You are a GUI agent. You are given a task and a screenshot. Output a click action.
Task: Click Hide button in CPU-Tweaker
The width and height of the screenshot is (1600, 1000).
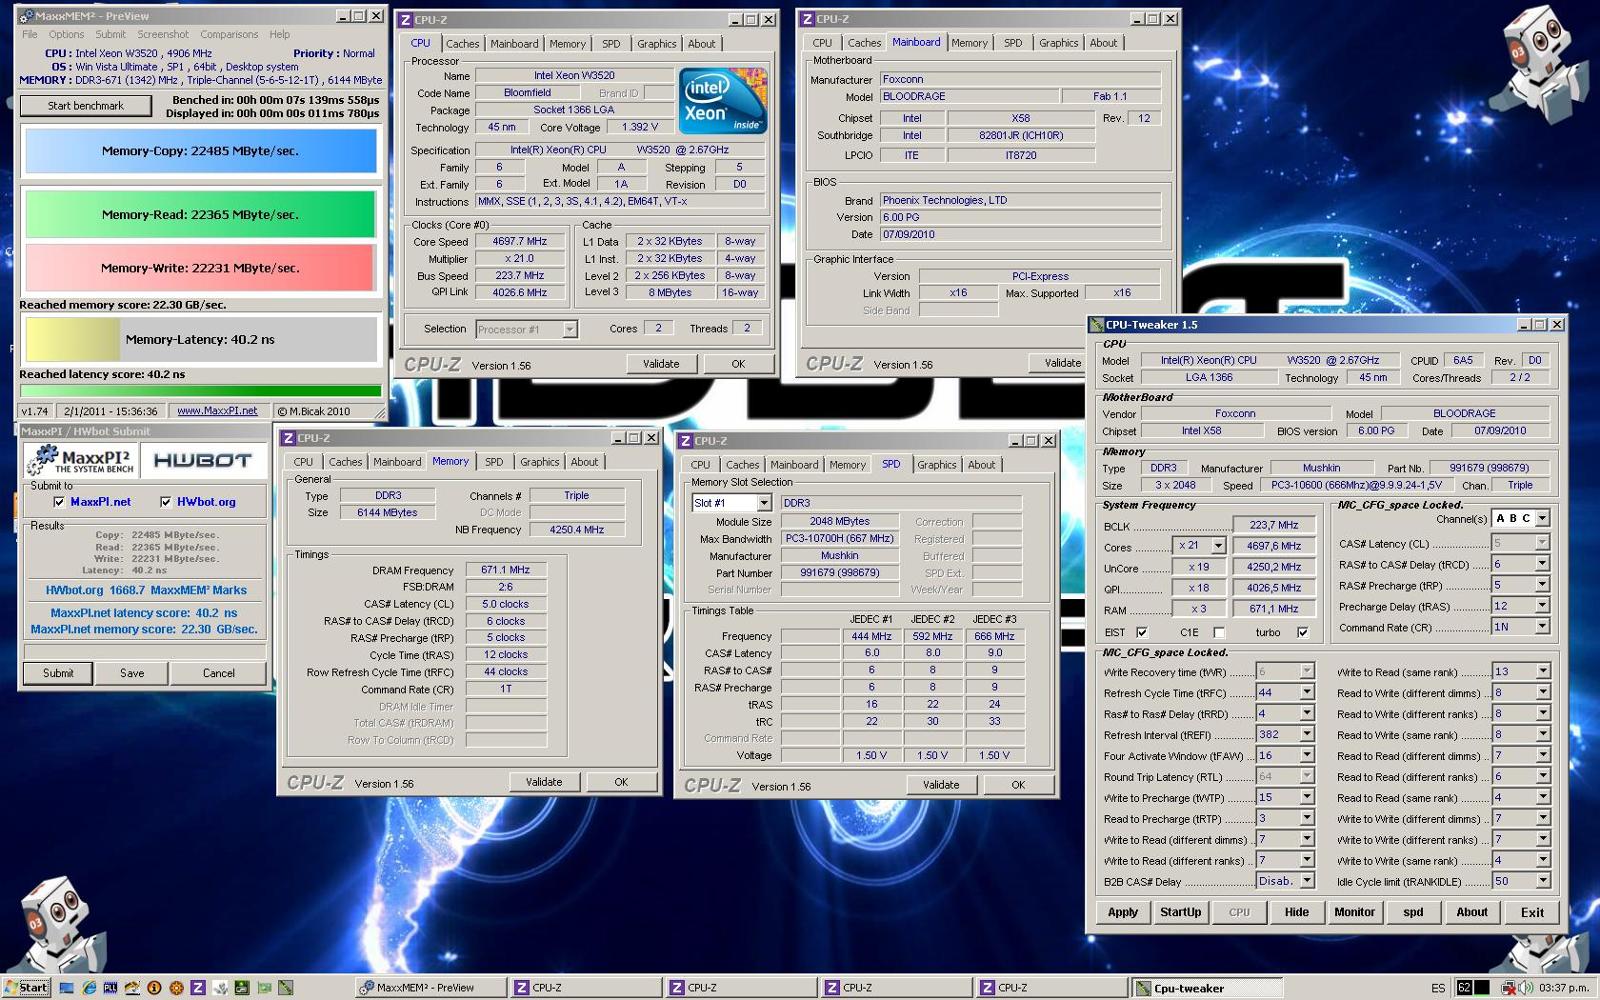coord(1296,912)
